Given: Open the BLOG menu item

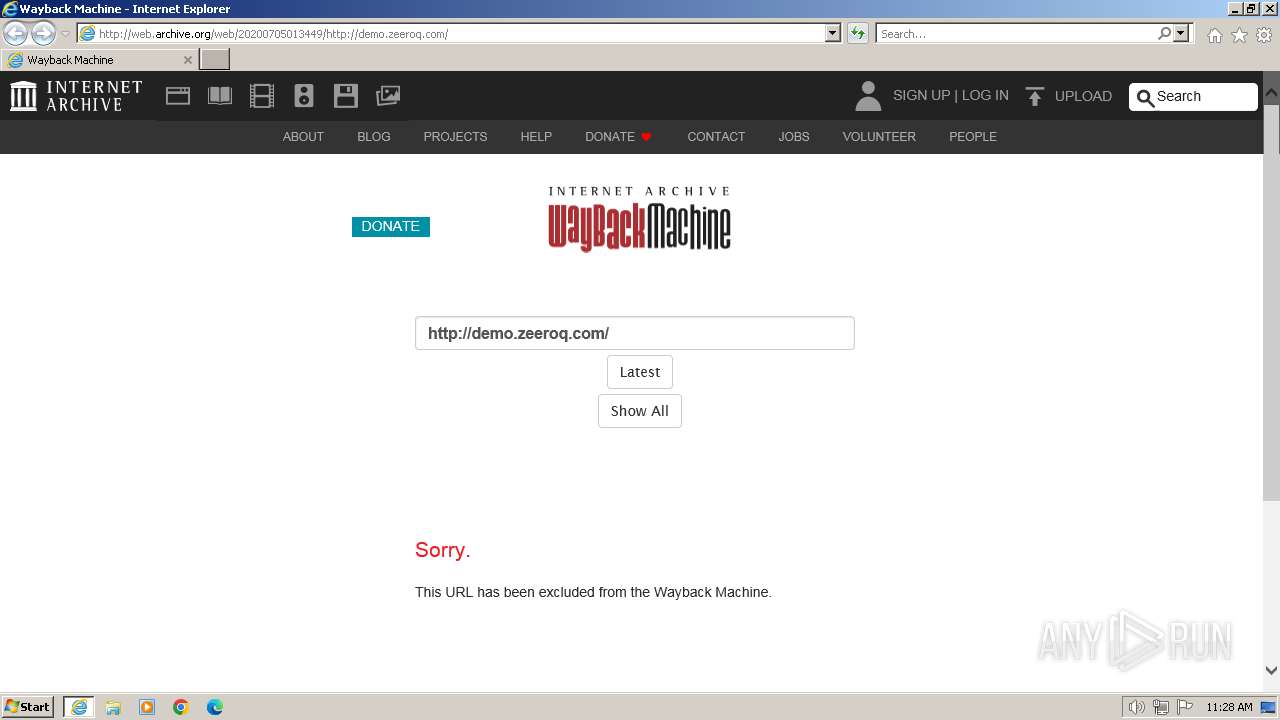Looking at the screenshot, I should [x=374, y=136].
